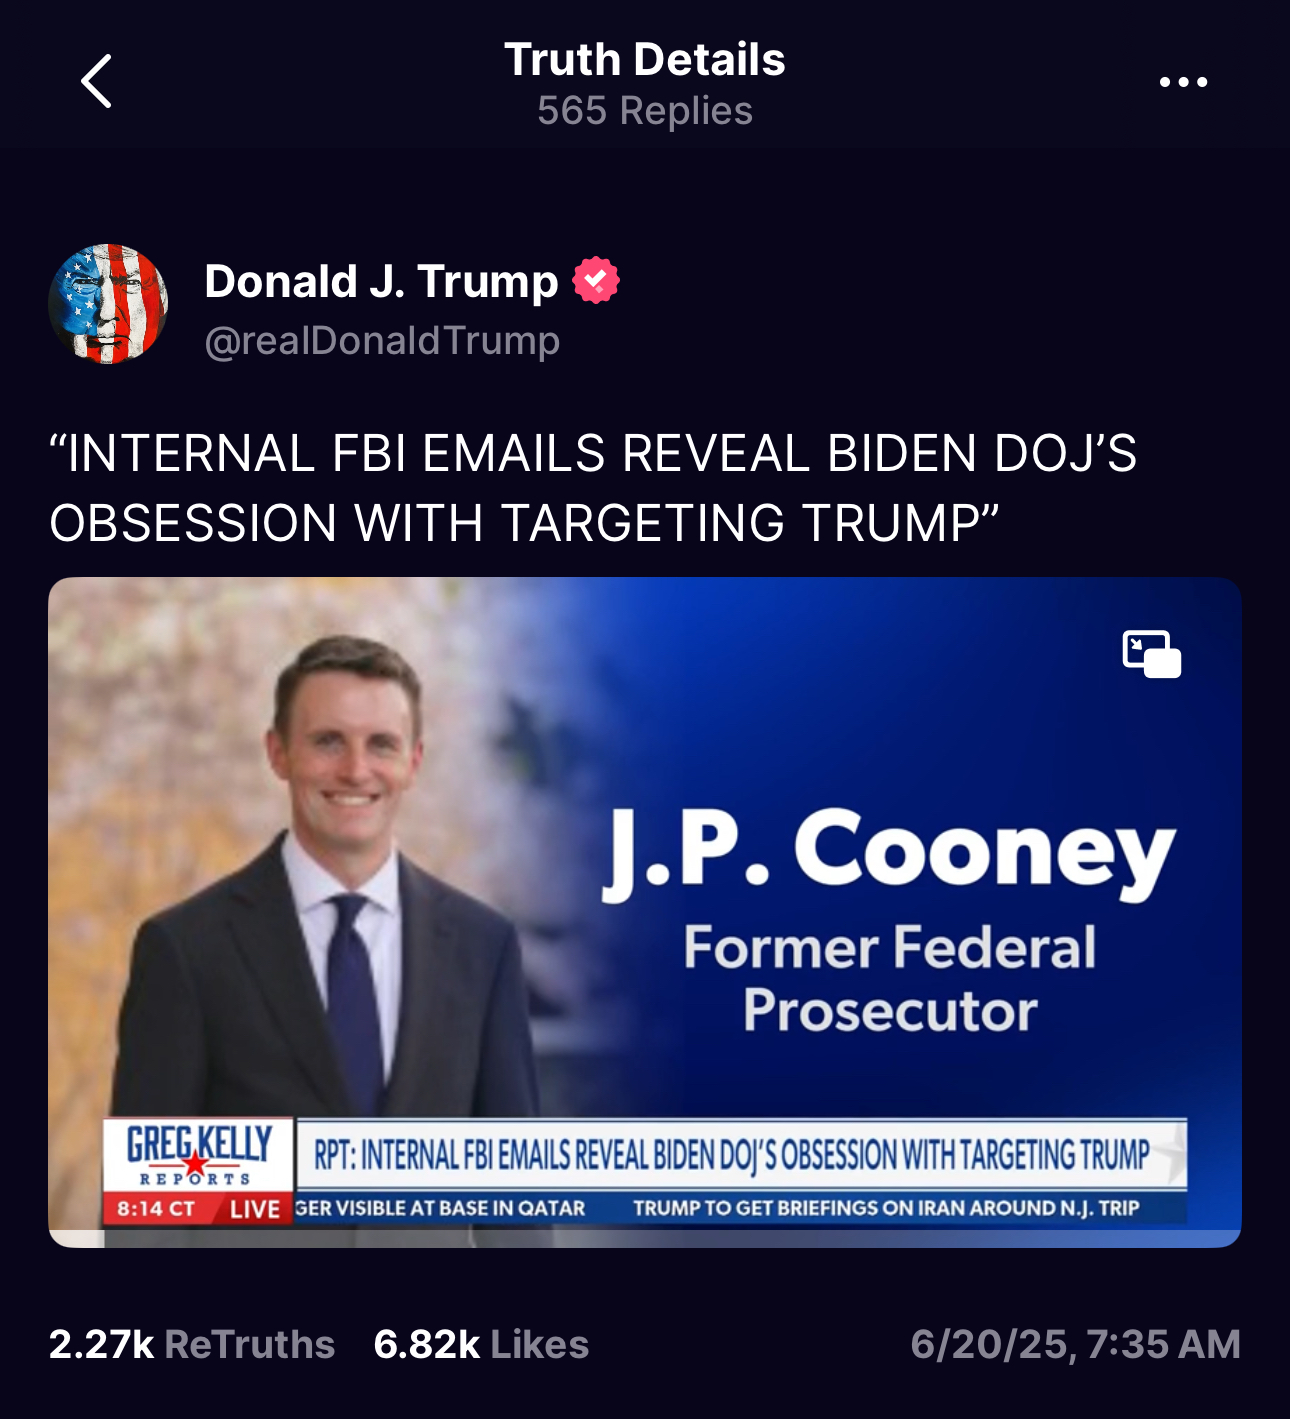View the 6.82k Likes list
The image size is (1290, 1419).
(x=481, y=1344)
